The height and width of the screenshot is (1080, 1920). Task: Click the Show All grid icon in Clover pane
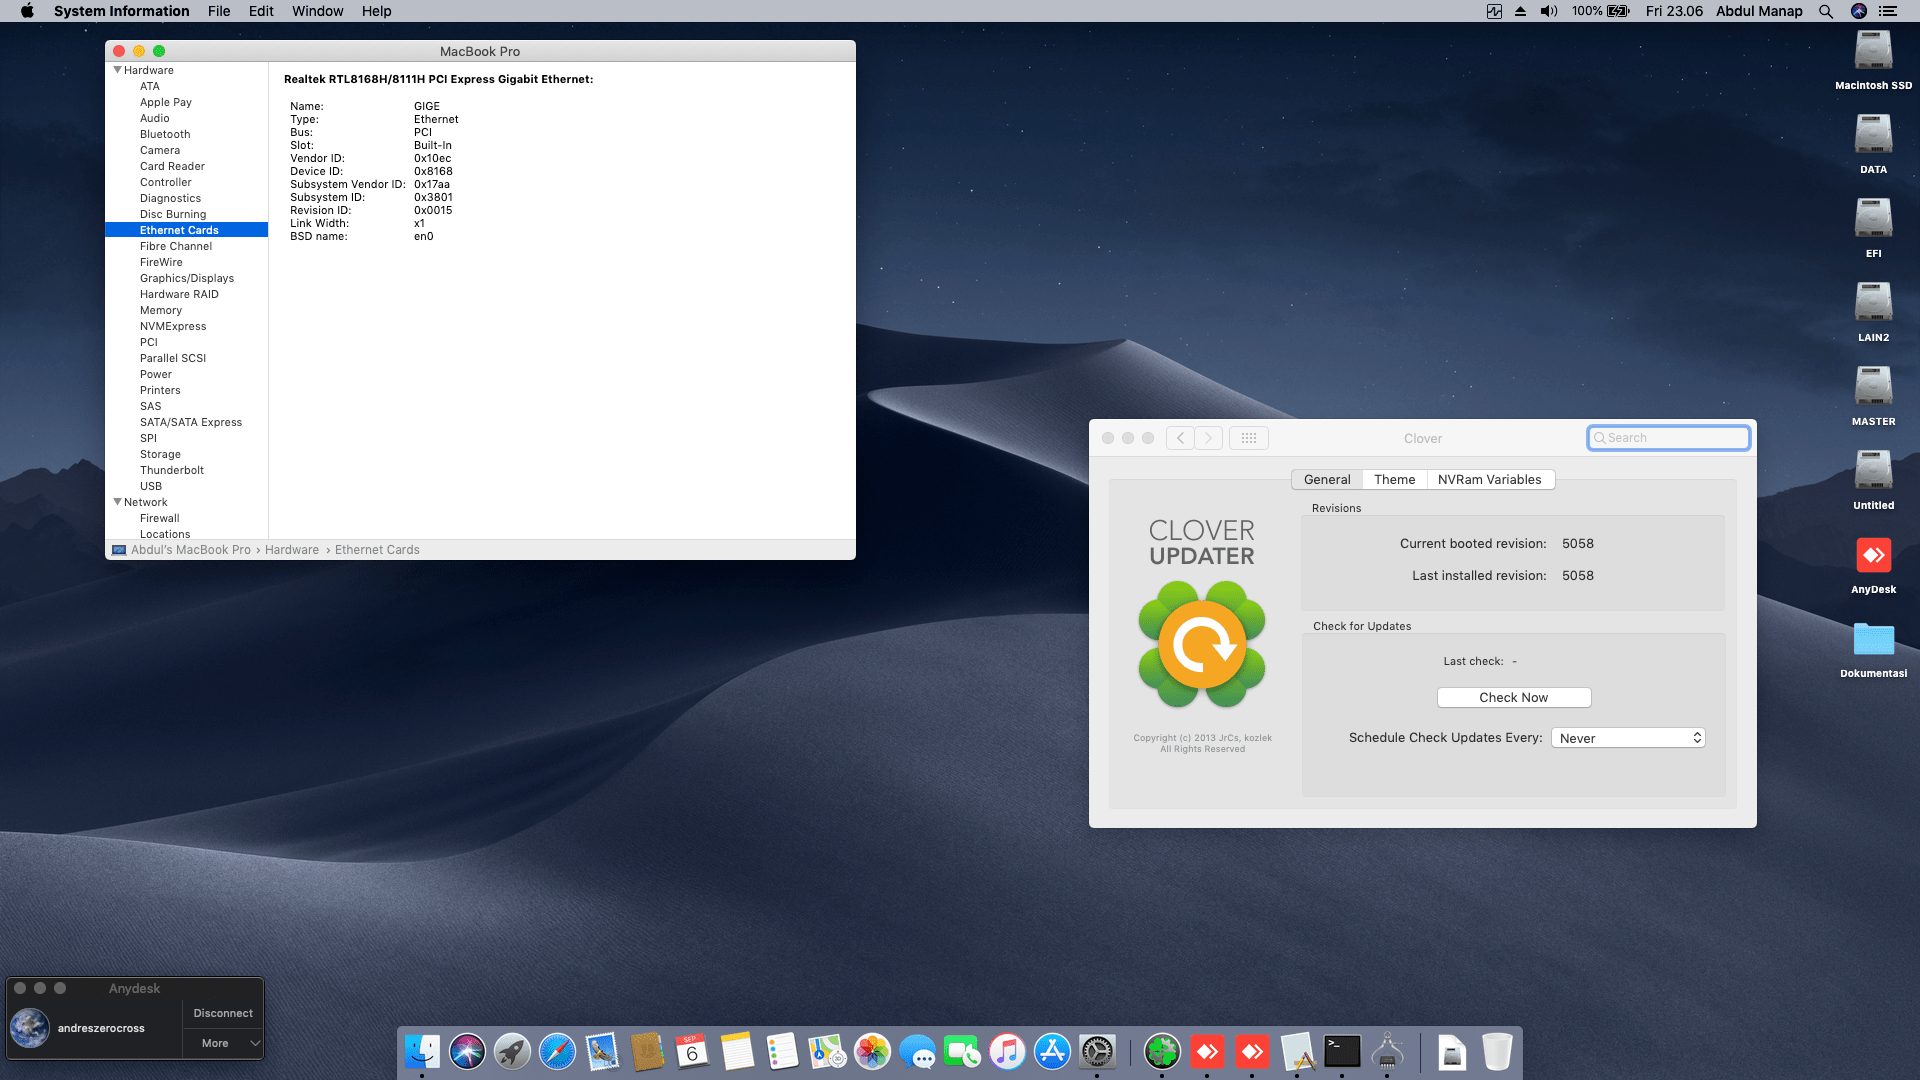click(x=1248, y=438)
